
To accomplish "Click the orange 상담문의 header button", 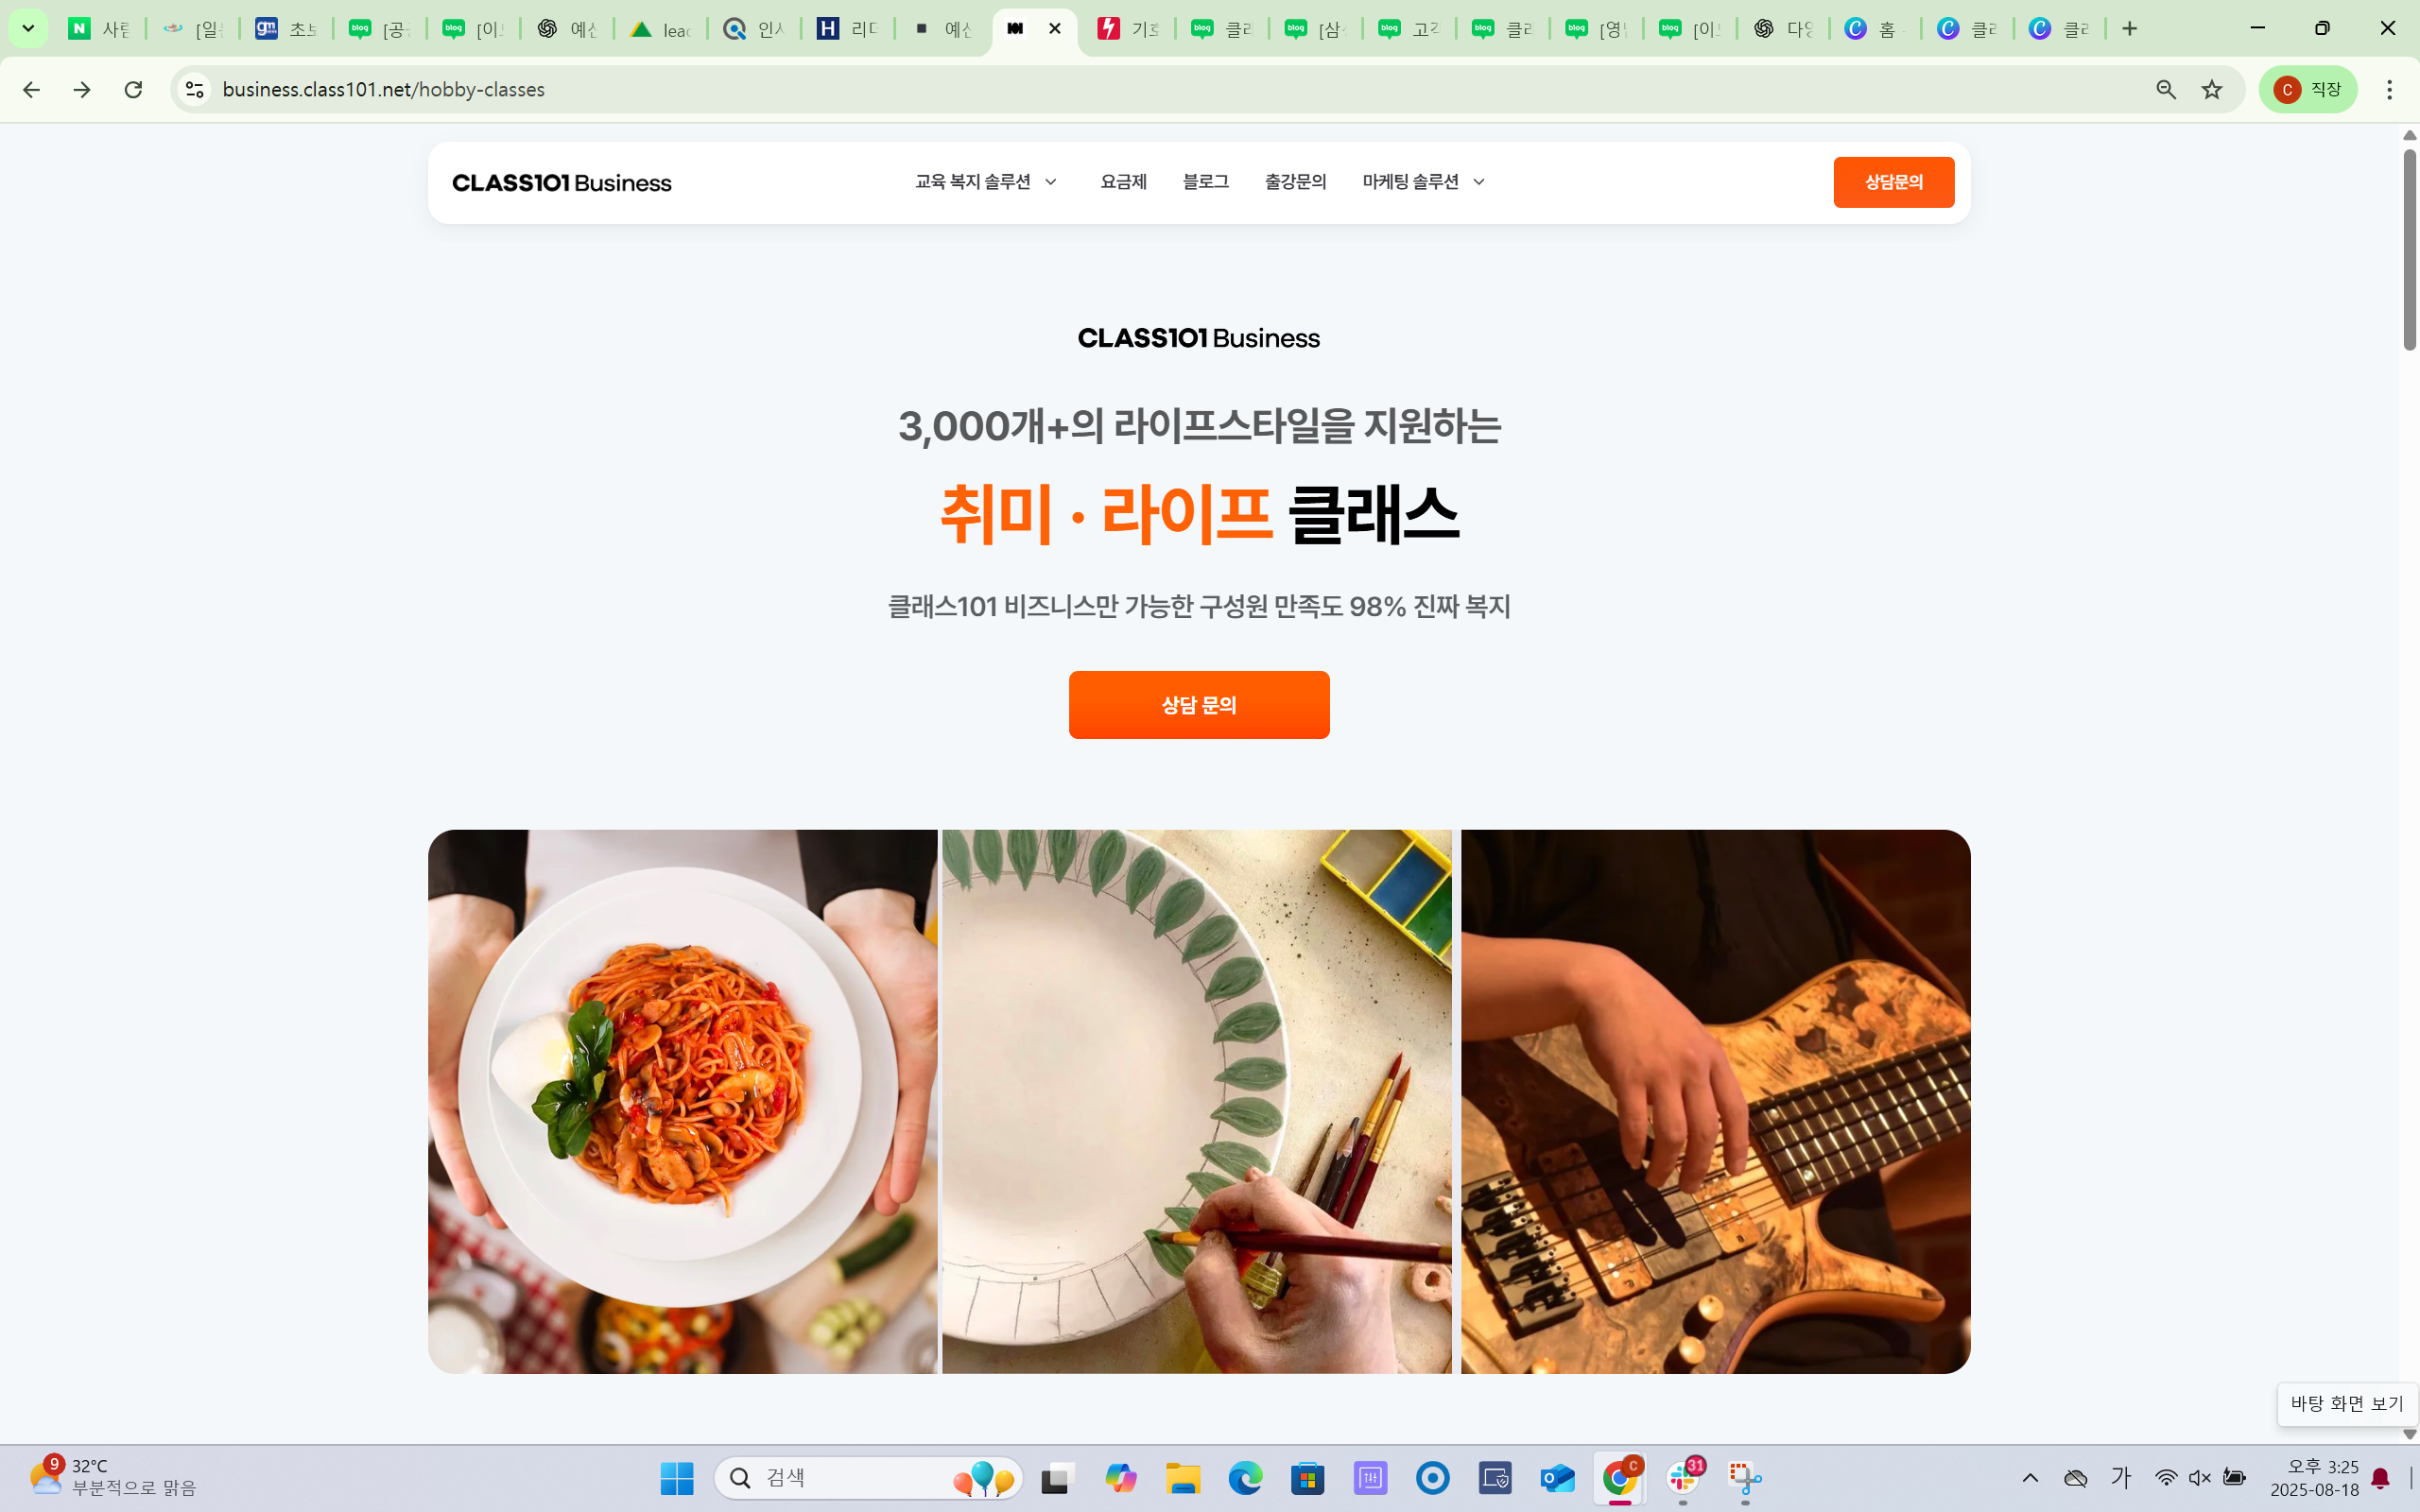I will pyautogui.click(x=1894, y=182).
